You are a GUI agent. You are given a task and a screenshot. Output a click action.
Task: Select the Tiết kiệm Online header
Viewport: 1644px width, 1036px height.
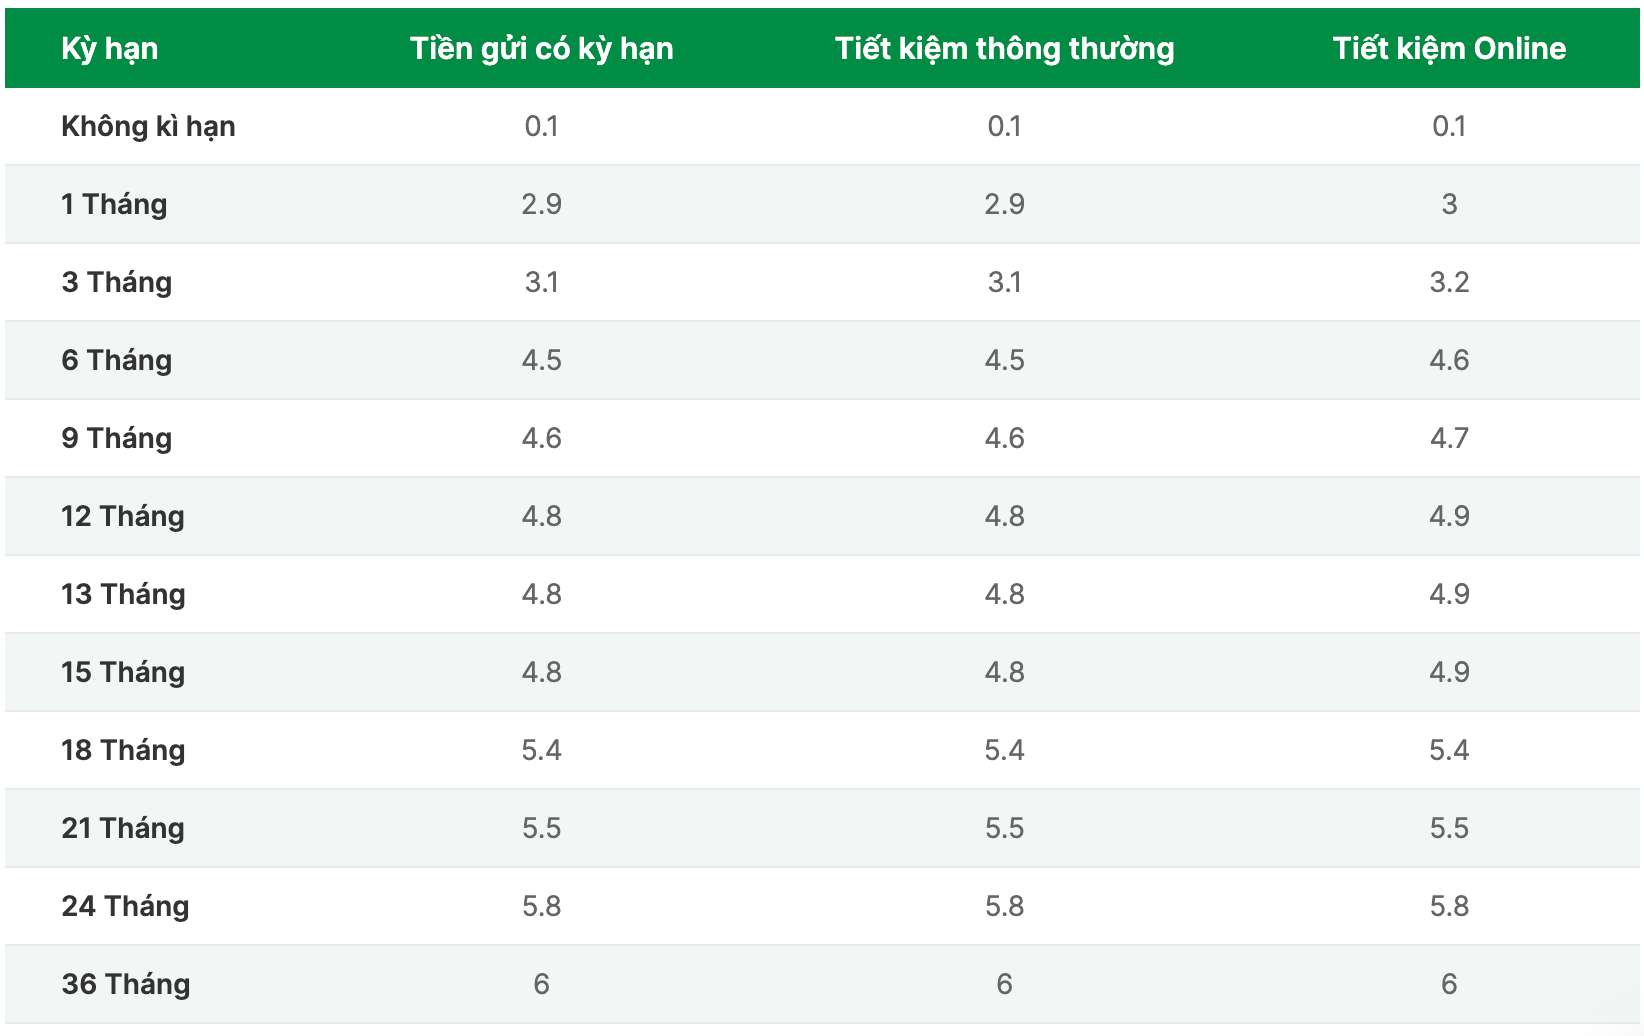click(1449, 48)
